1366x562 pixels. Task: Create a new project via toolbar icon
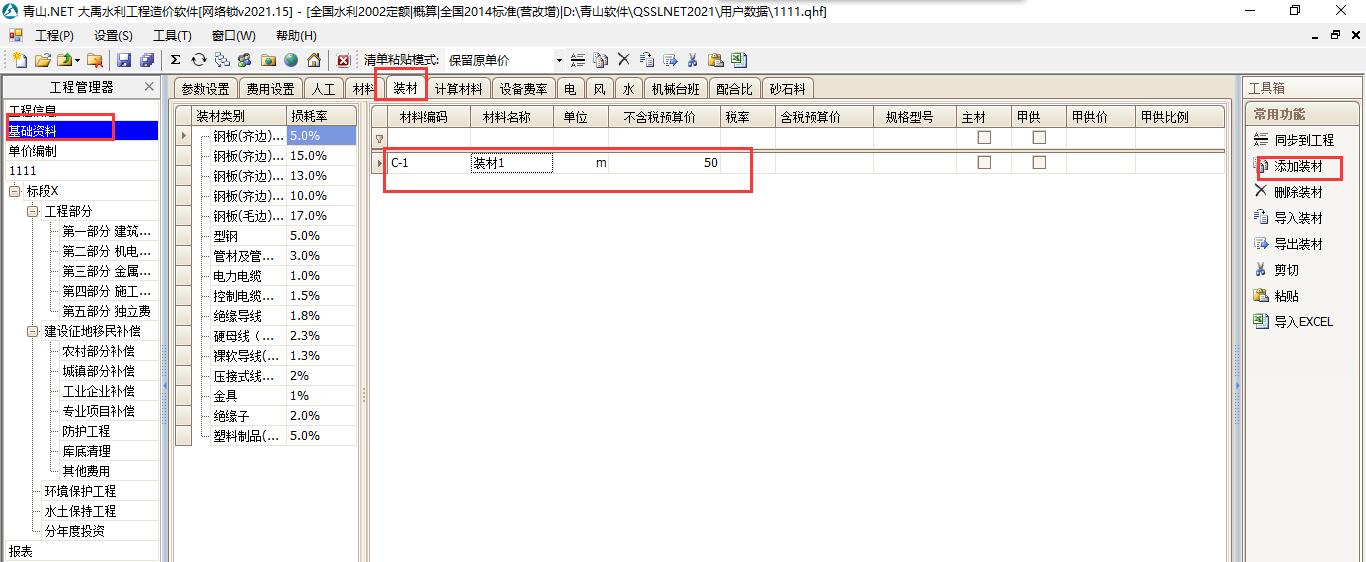(x=19, y=60)
